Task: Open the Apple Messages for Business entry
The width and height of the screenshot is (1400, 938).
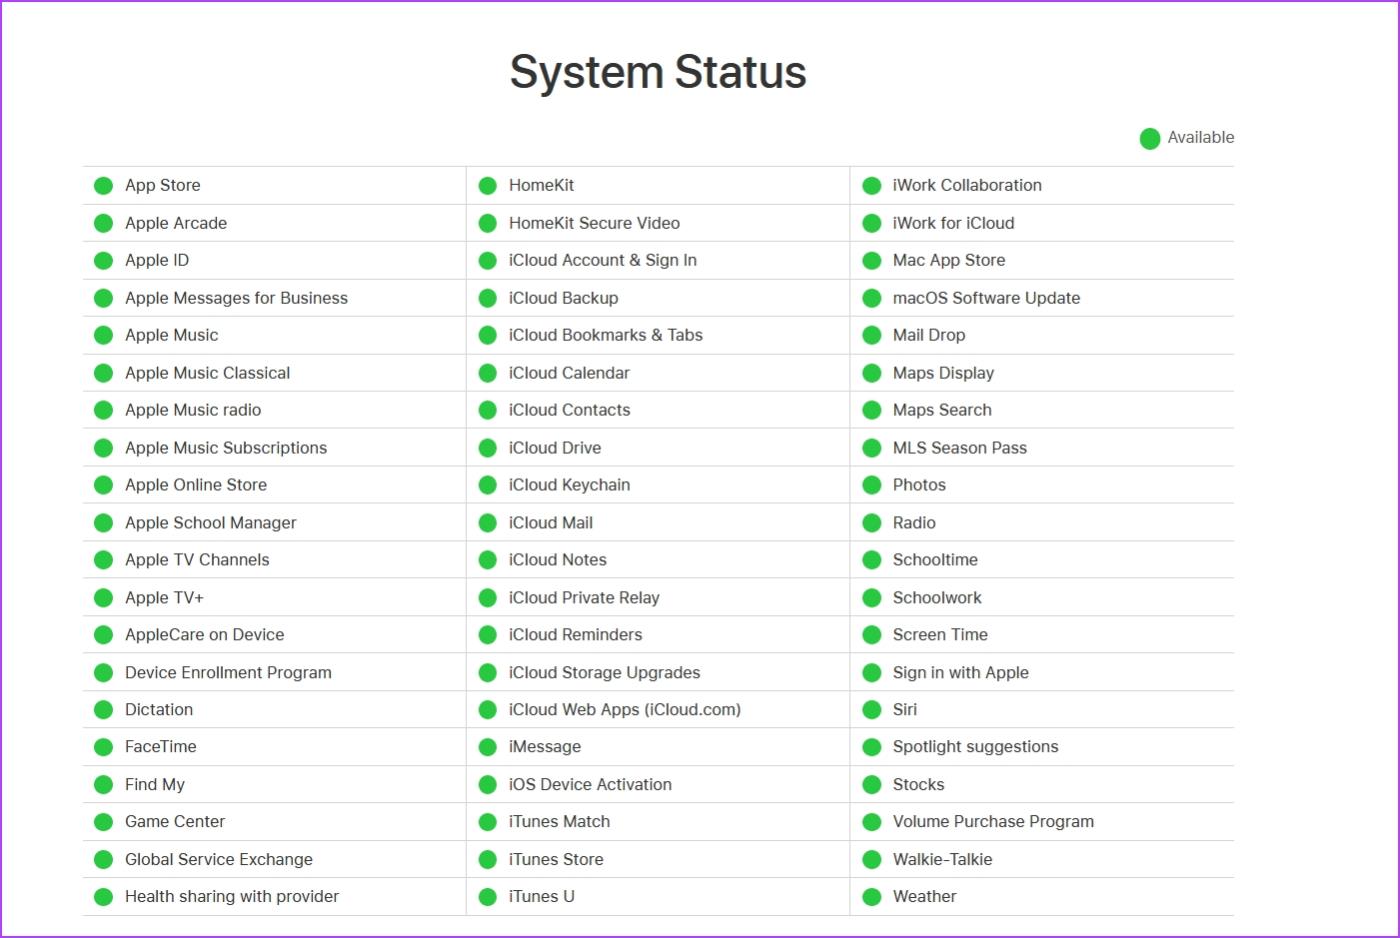Action: click(x=236, y=298)
